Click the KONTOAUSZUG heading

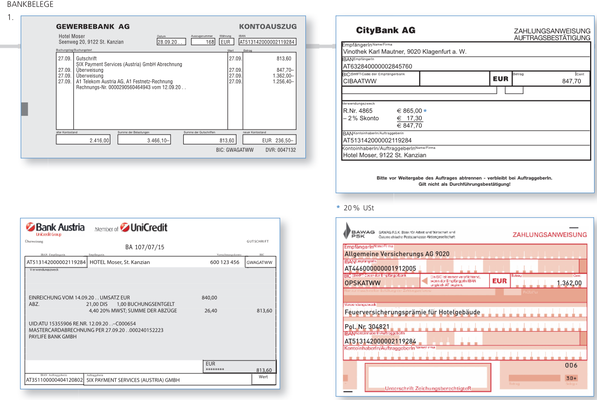pos(268,27)
